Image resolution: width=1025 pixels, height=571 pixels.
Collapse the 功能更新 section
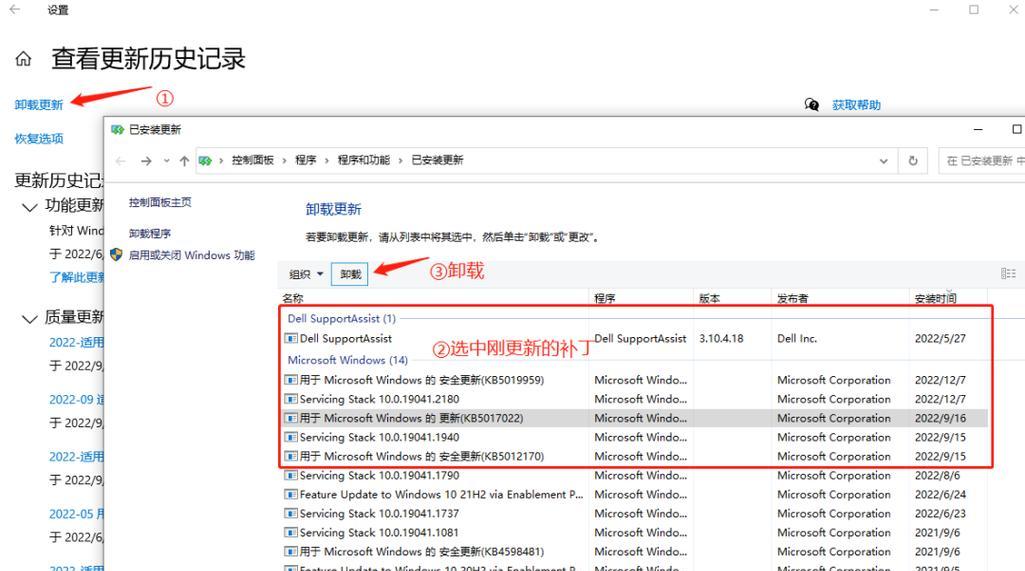[29, 207]
